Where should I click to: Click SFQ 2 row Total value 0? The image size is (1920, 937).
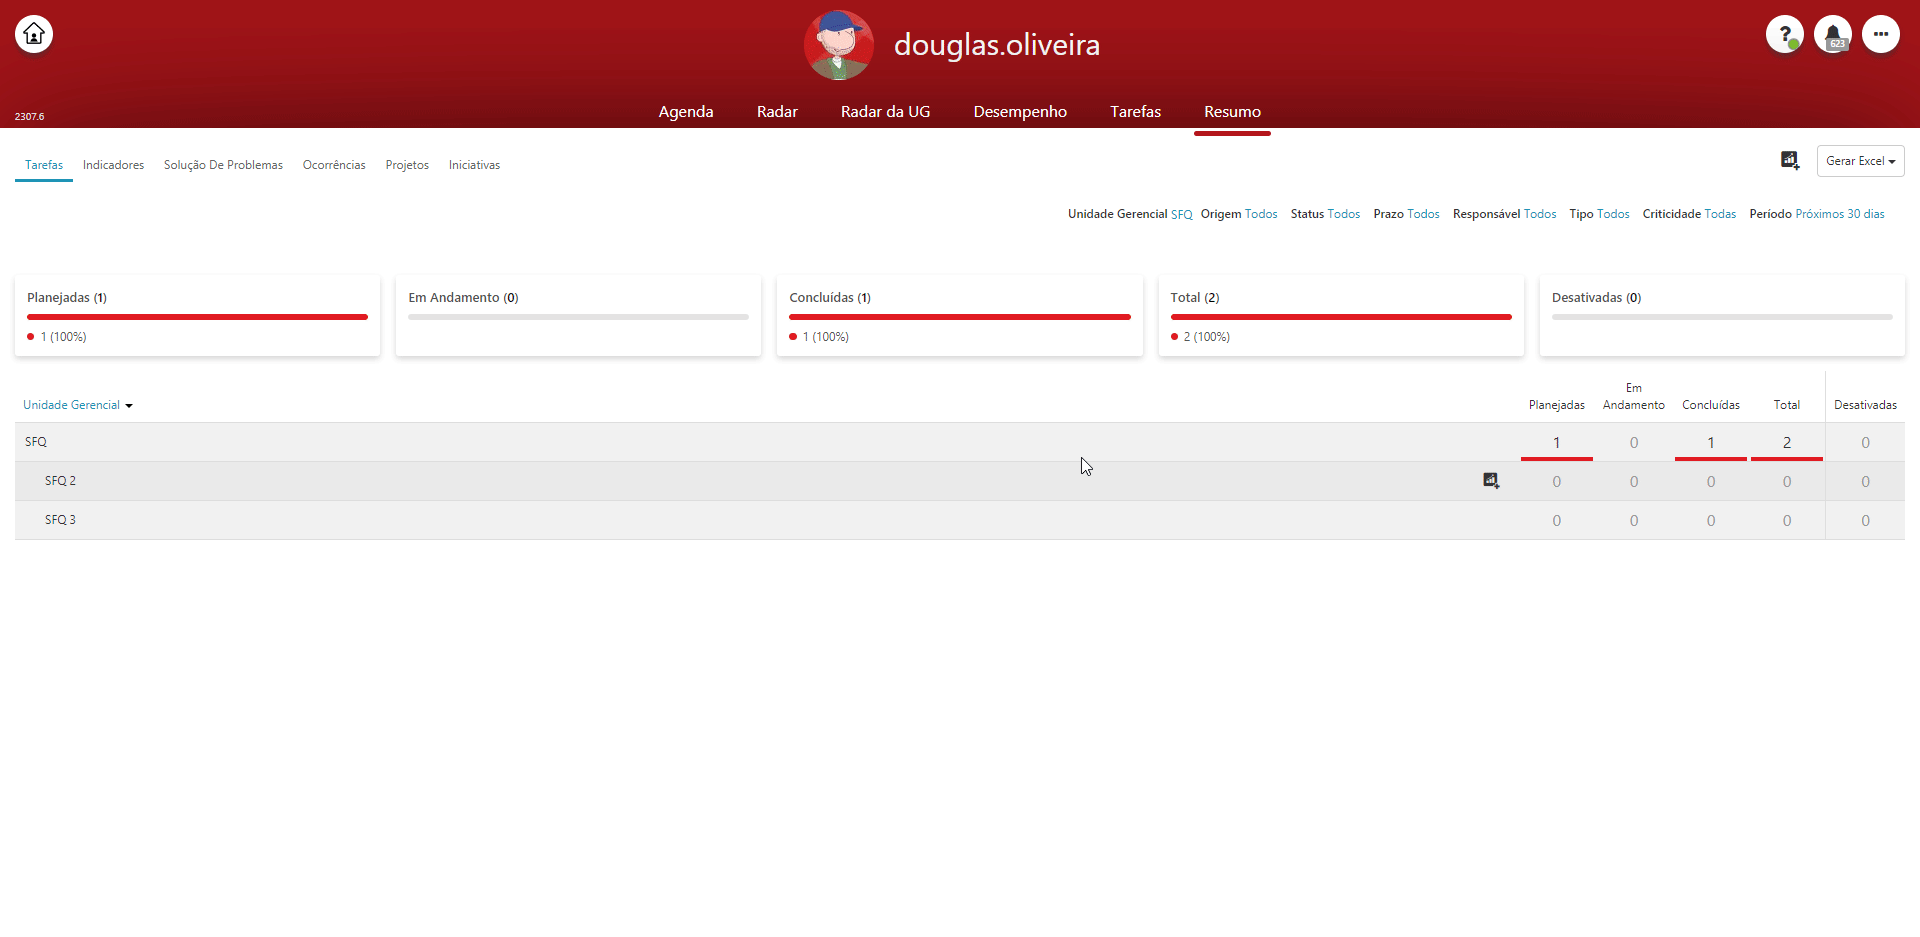tap(1787, 482)
